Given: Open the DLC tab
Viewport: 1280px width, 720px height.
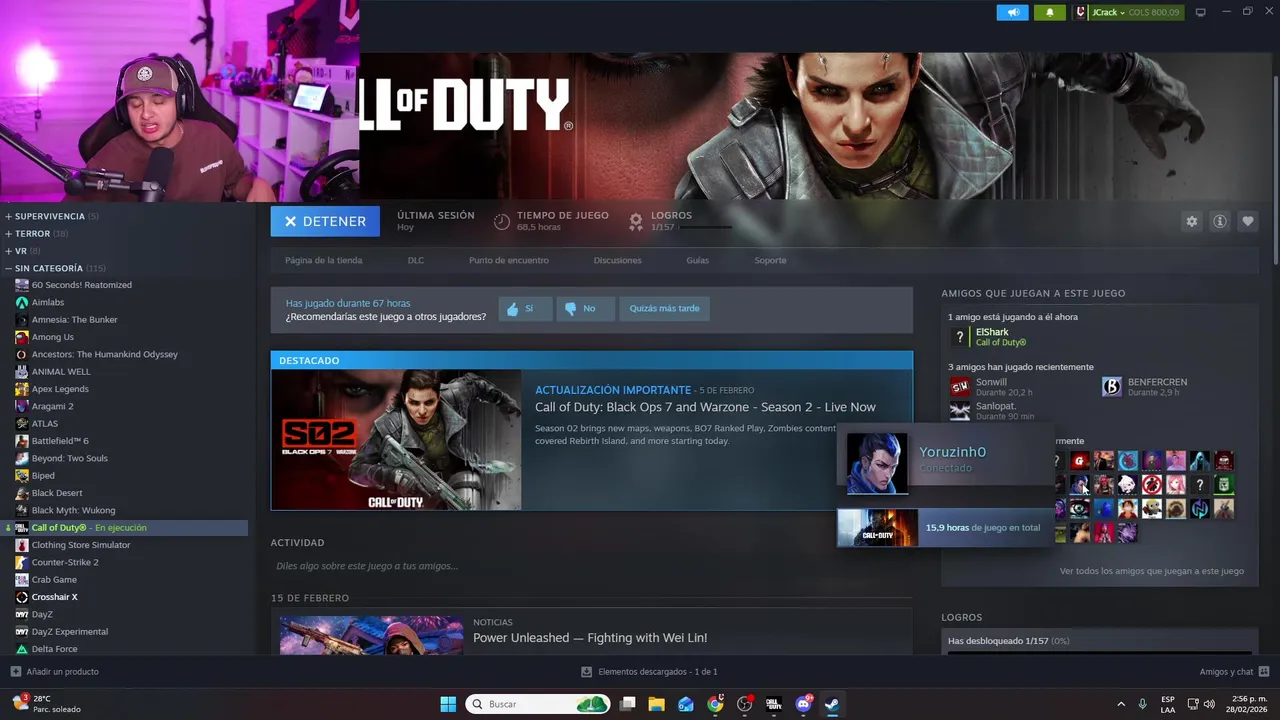Looking at the screenshot, I should 416,260.
